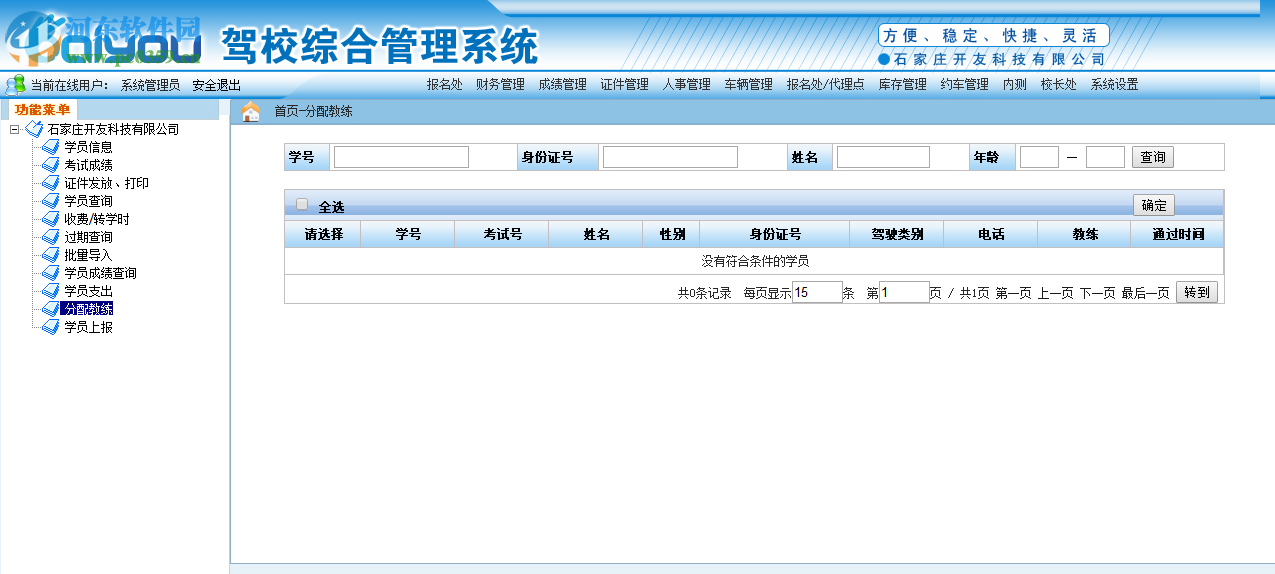This screenshot has width=1275, height=574.
Task: Click the 安全退出 logout link
Action: tap(216, 85)
